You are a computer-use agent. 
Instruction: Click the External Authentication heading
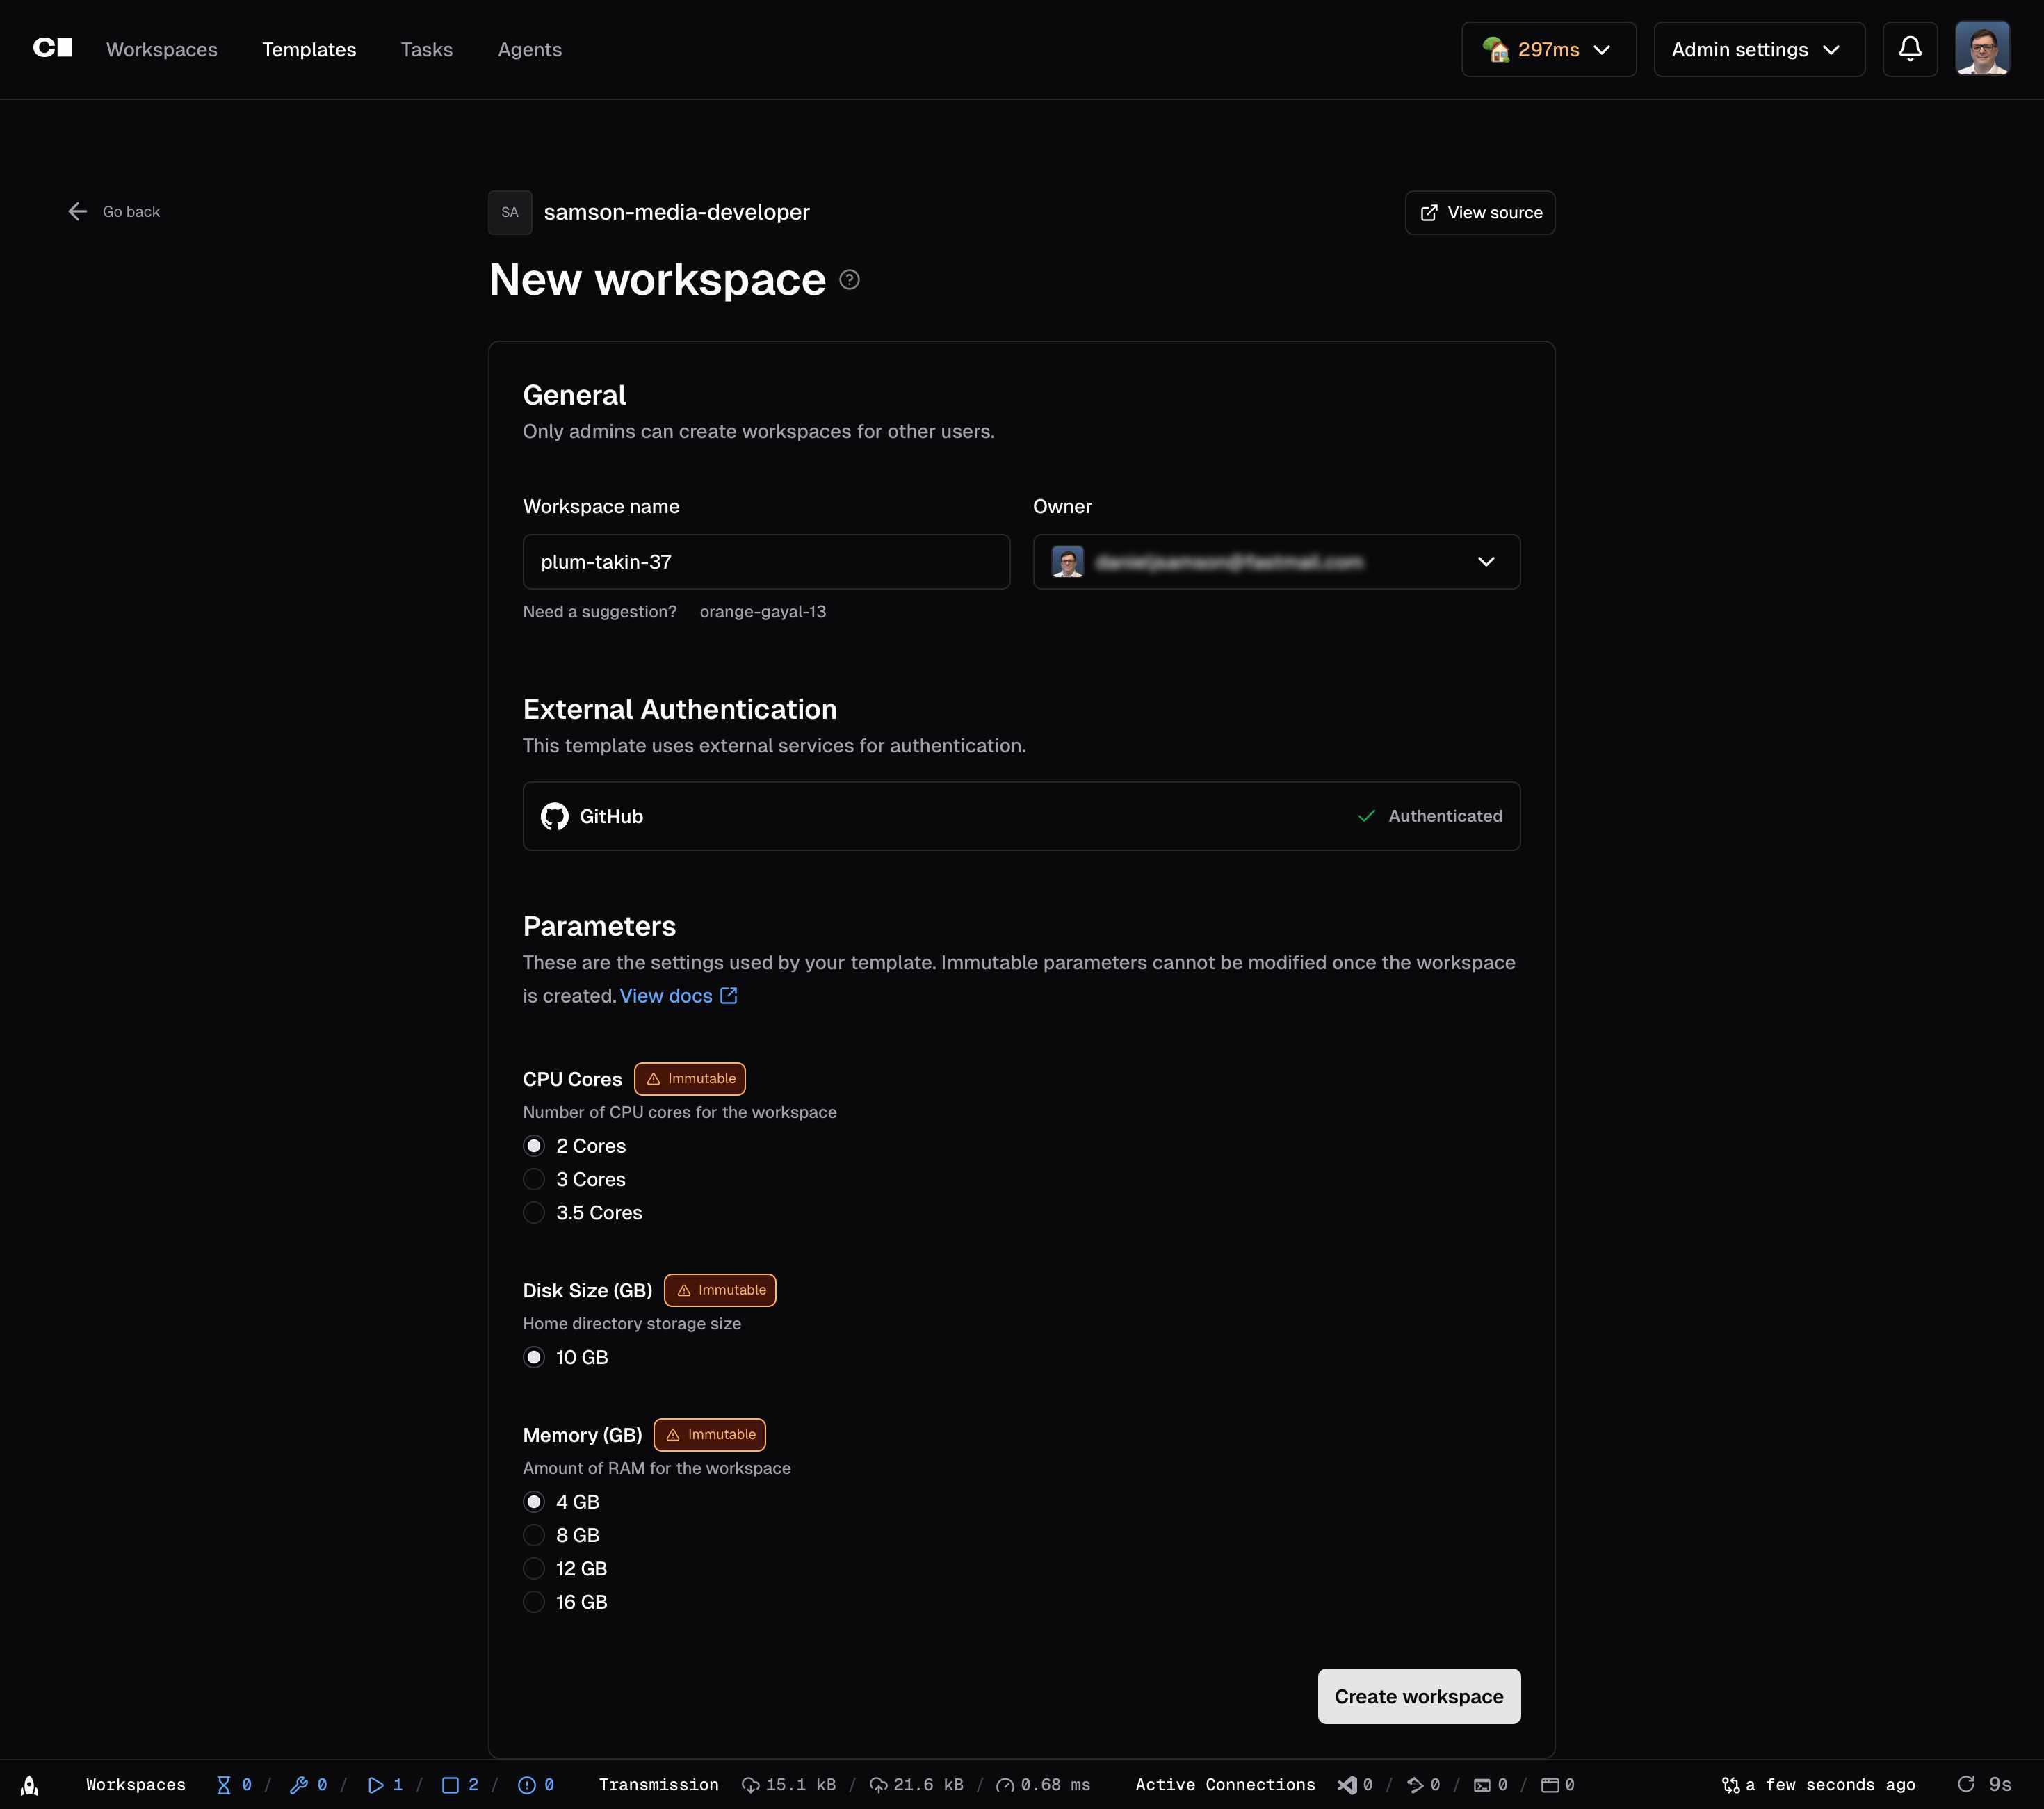pyautogui.click(x=680, y=709)
